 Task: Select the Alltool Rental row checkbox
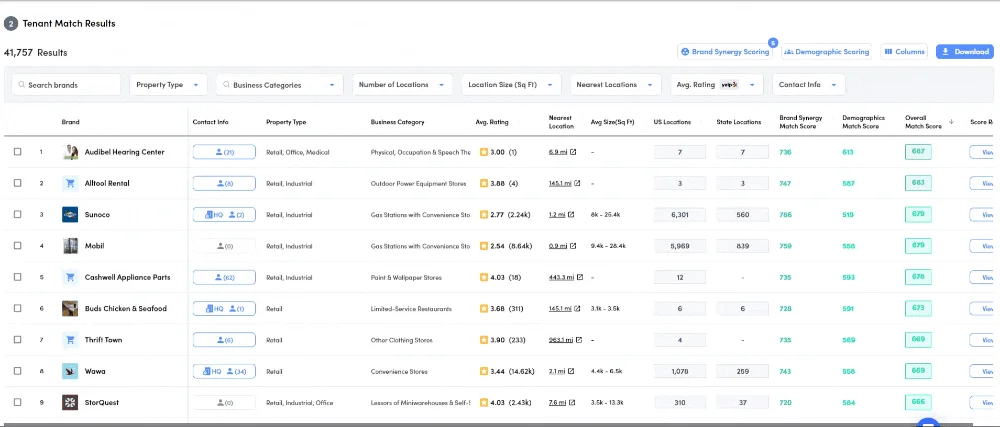18,184
